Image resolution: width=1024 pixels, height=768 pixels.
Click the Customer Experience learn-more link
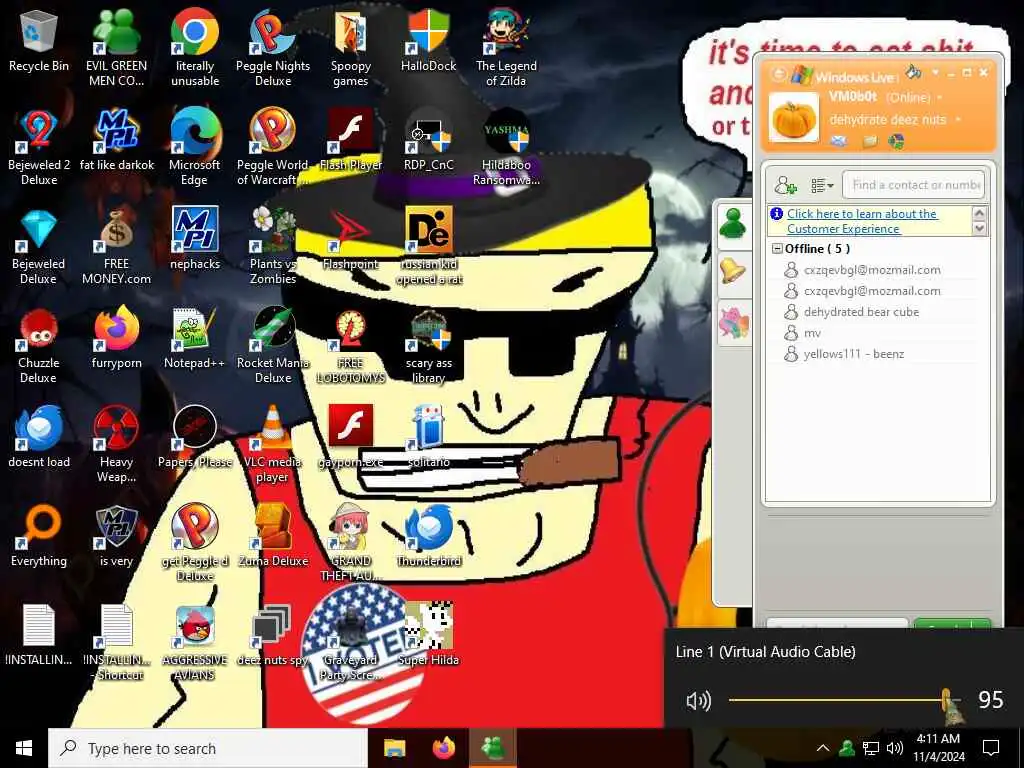point(862,221)
